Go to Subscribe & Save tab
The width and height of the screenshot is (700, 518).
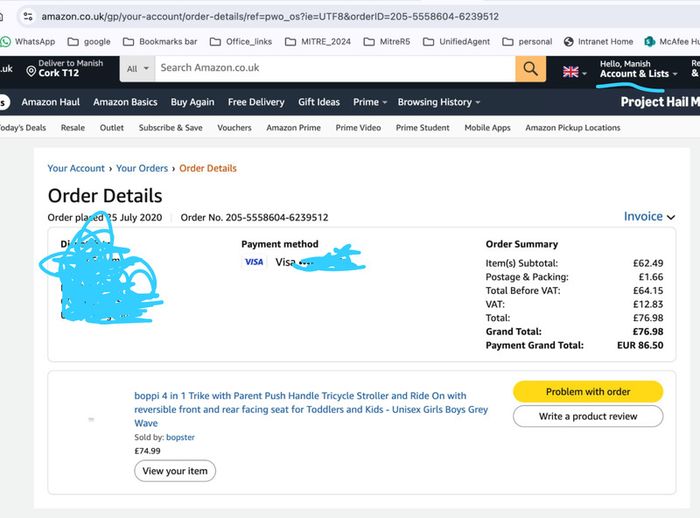tap(171, 128)
